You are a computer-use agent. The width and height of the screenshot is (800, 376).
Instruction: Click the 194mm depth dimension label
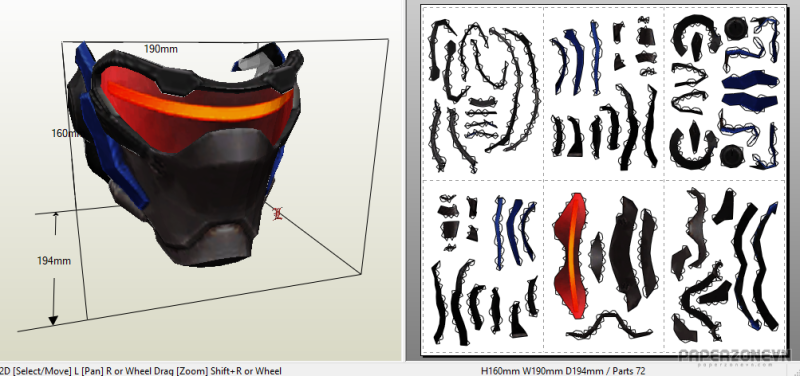coord(54,261)
